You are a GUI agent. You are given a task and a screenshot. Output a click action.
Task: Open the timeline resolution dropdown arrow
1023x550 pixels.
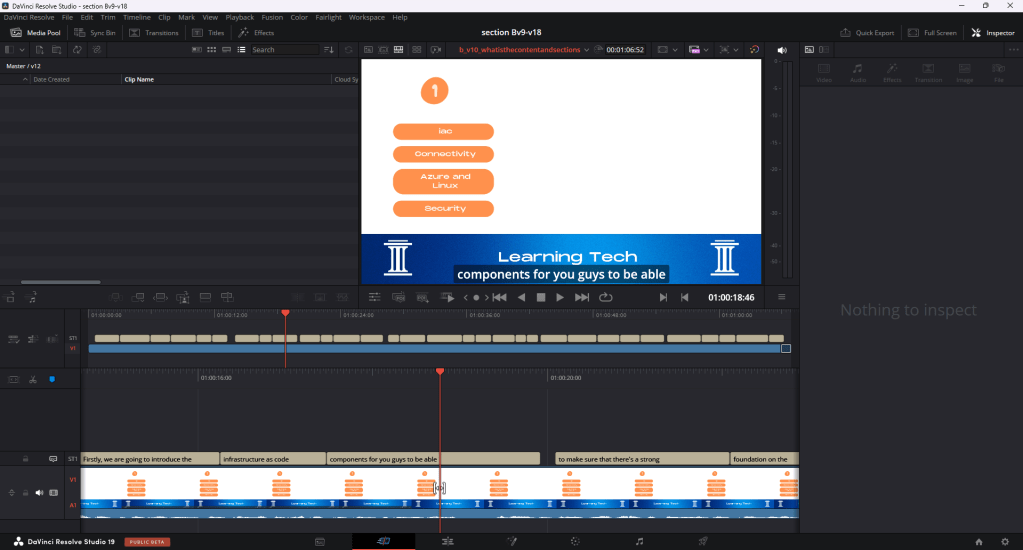click(706, 50)
